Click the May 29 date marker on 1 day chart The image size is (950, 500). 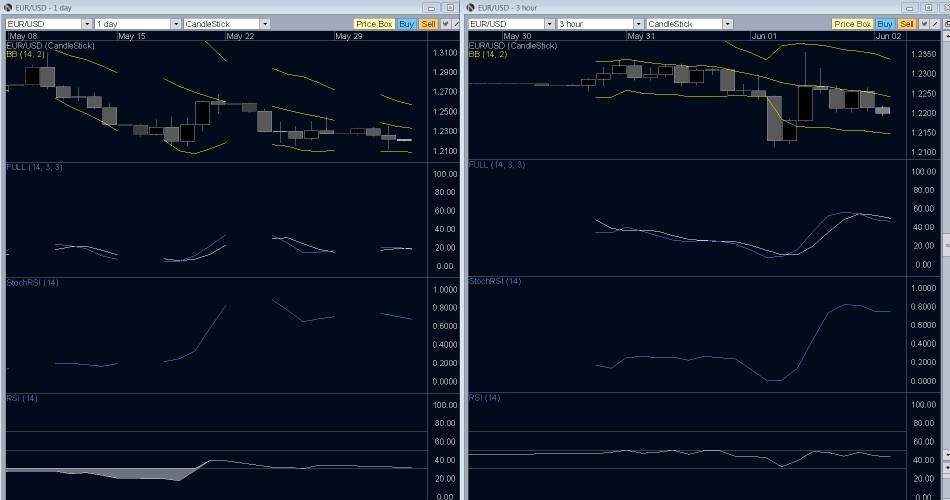pyautogui.click(x=348, y=36)
